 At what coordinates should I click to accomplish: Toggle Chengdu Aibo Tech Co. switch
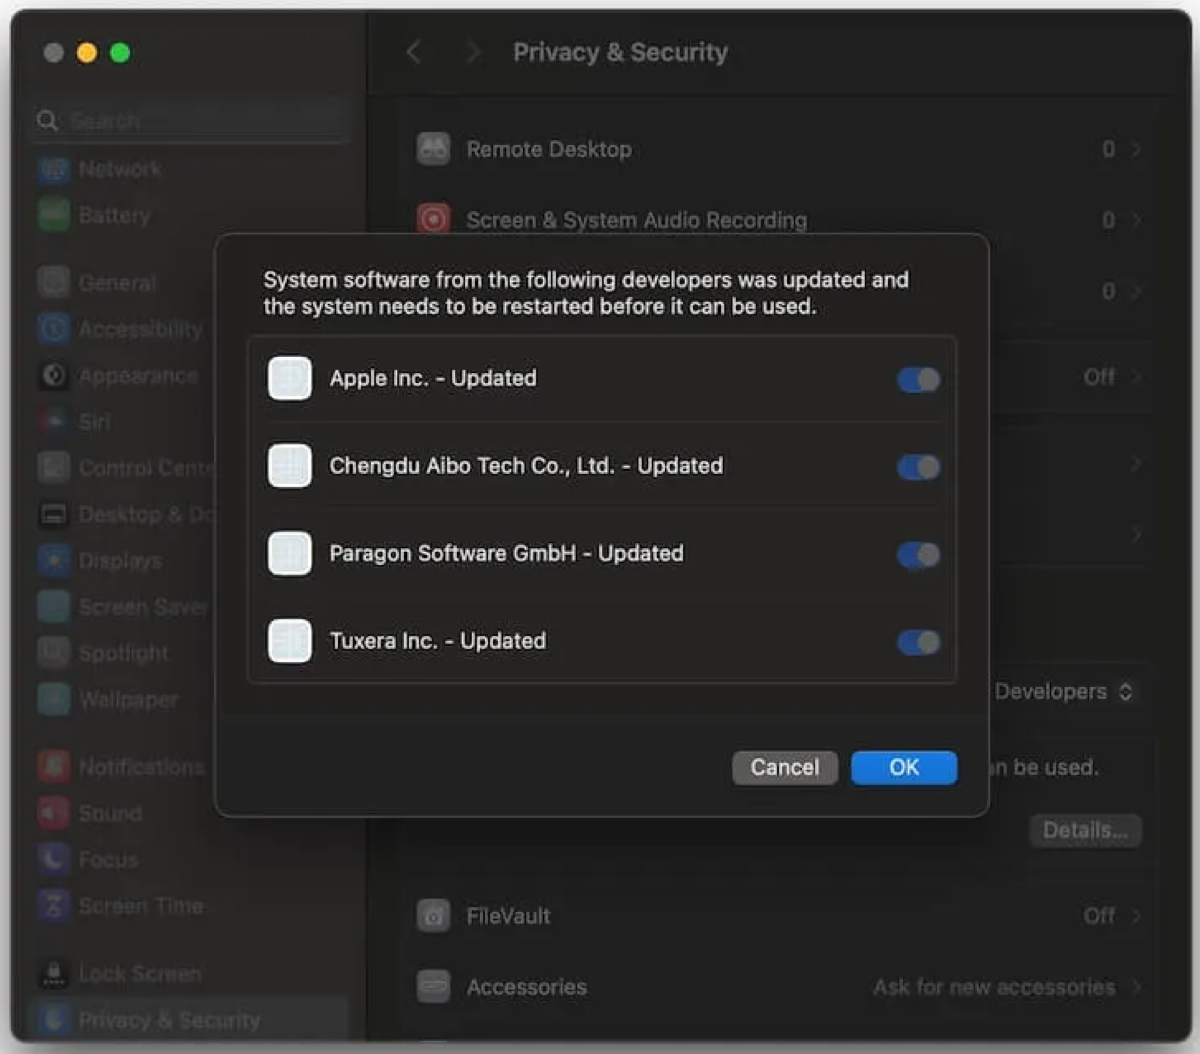pos(918,467)
